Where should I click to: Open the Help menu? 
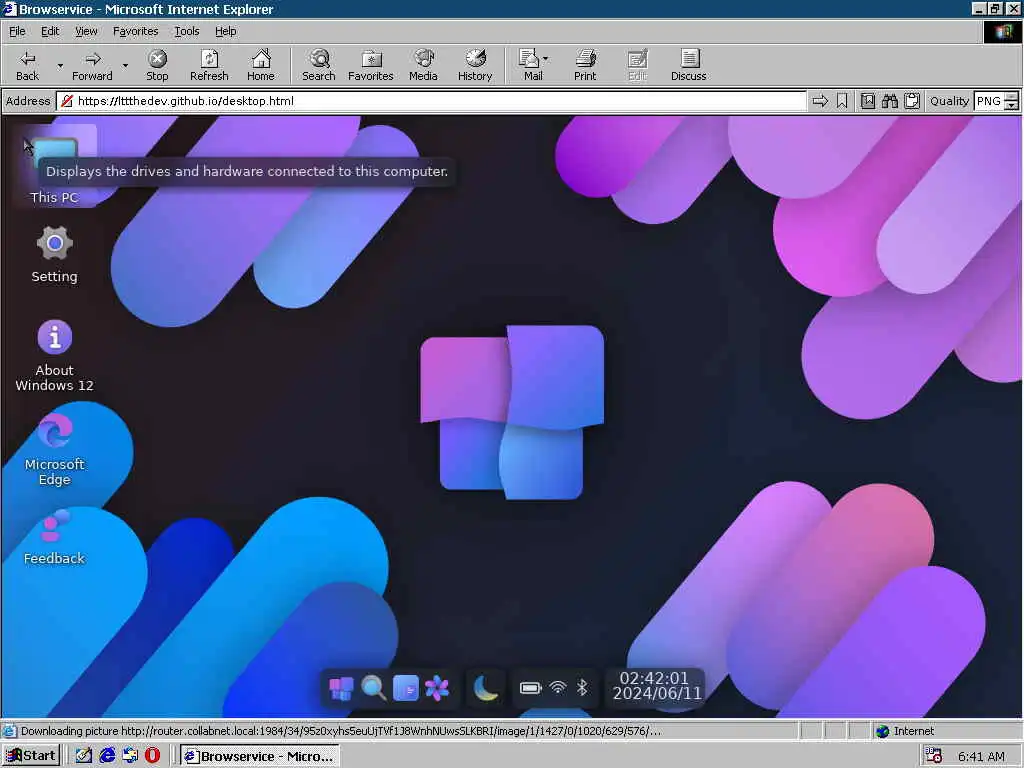(x=225, y=31)
